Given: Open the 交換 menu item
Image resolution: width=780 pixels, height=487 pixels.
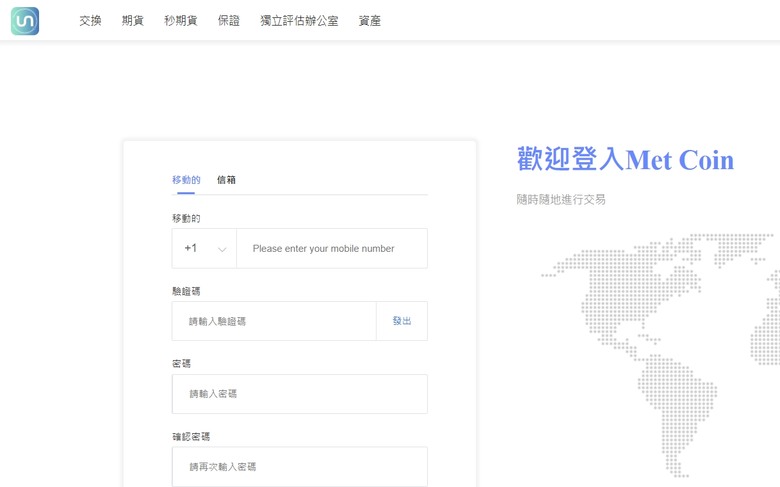Looking at the screenshot, I should (91, 21).
